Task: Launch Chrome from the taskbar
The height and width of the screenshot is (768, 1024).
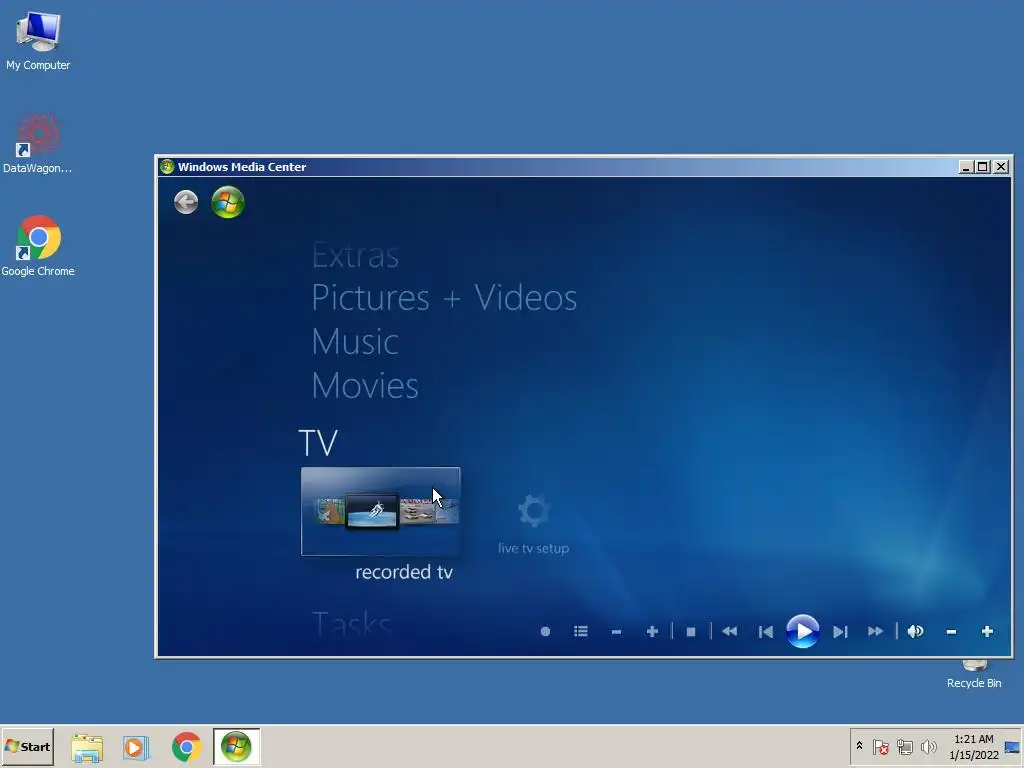Action: click(x=187, y=747)
